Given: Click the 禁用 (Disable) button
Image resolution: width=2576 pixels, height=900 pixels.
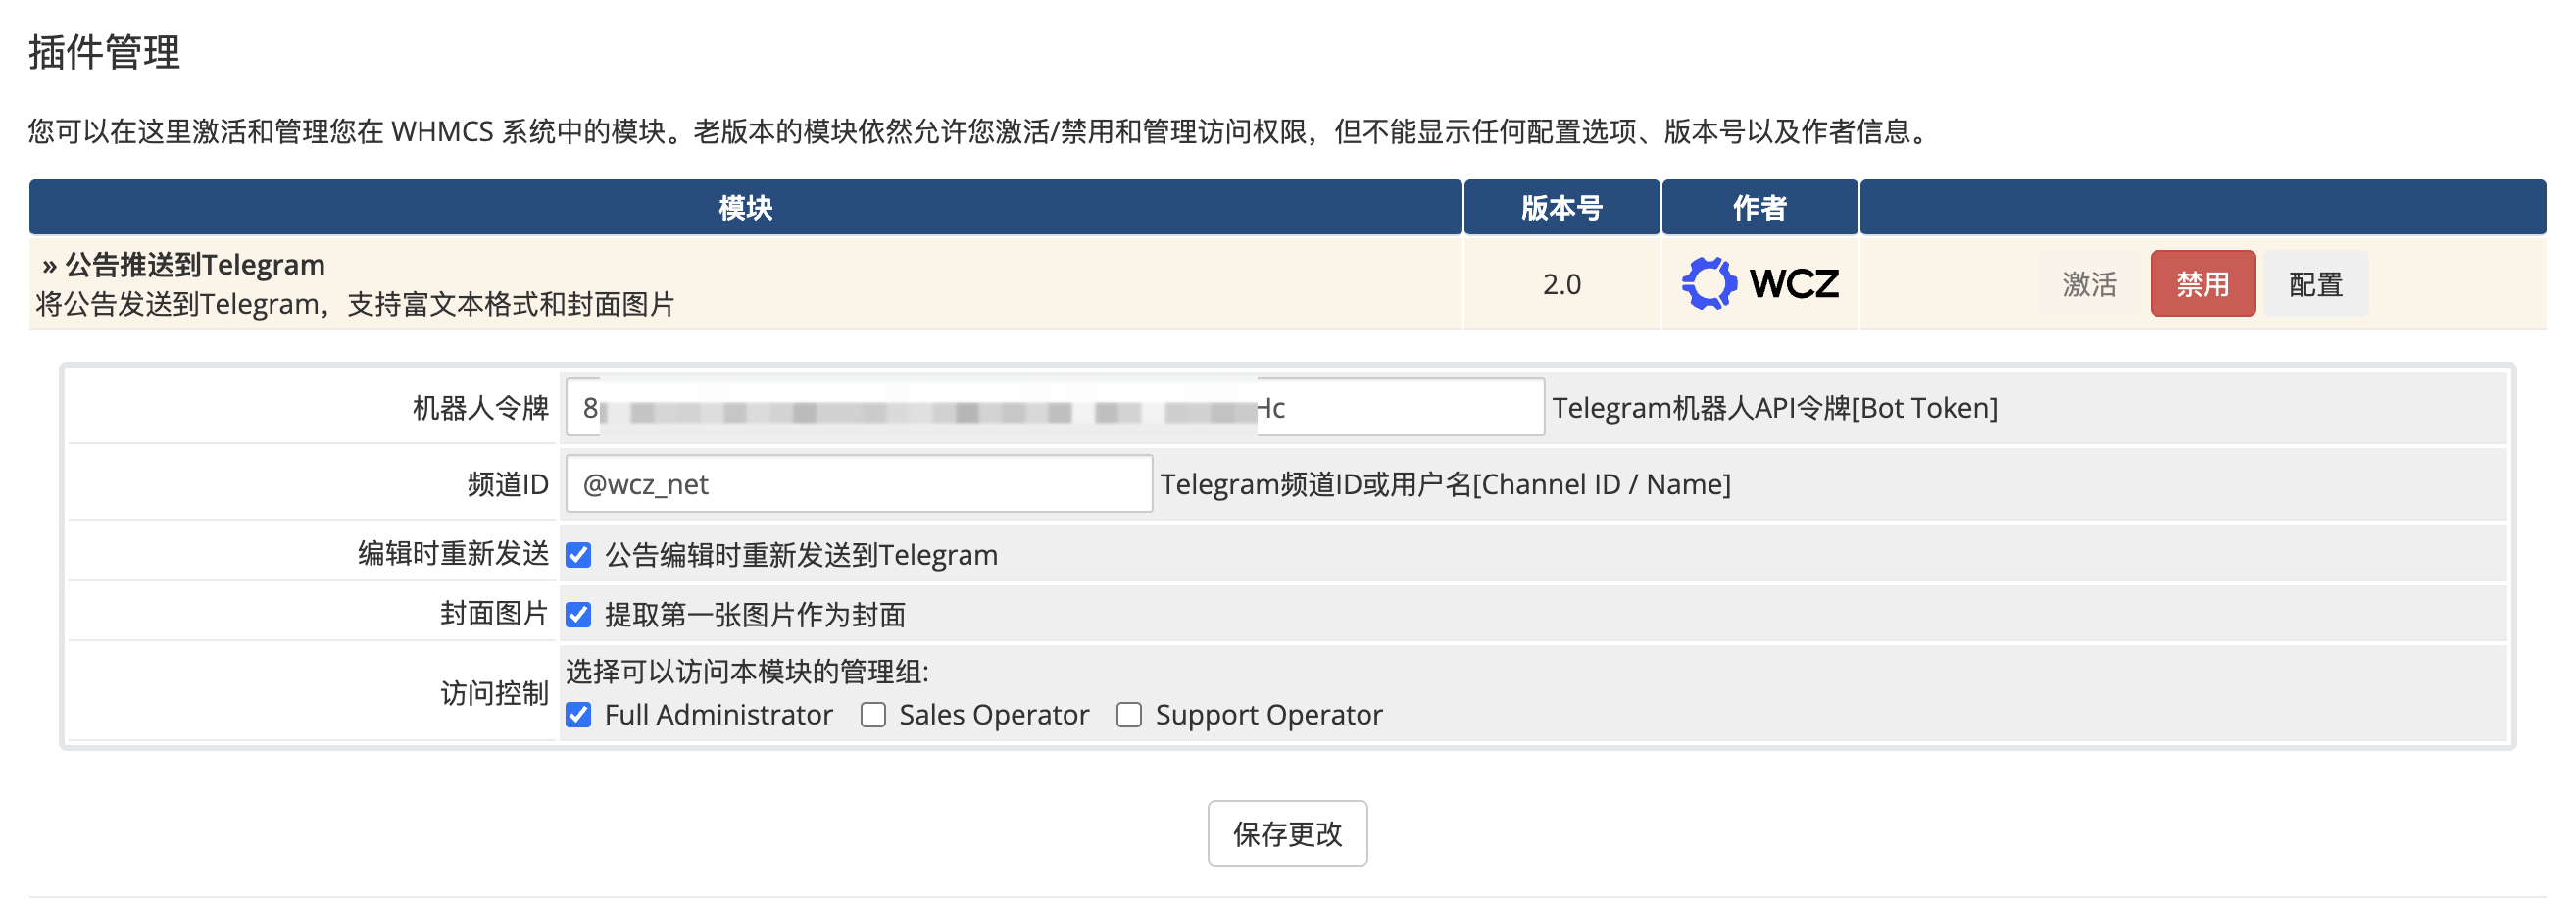Looking at the screenshot, I should [2202, 284].
